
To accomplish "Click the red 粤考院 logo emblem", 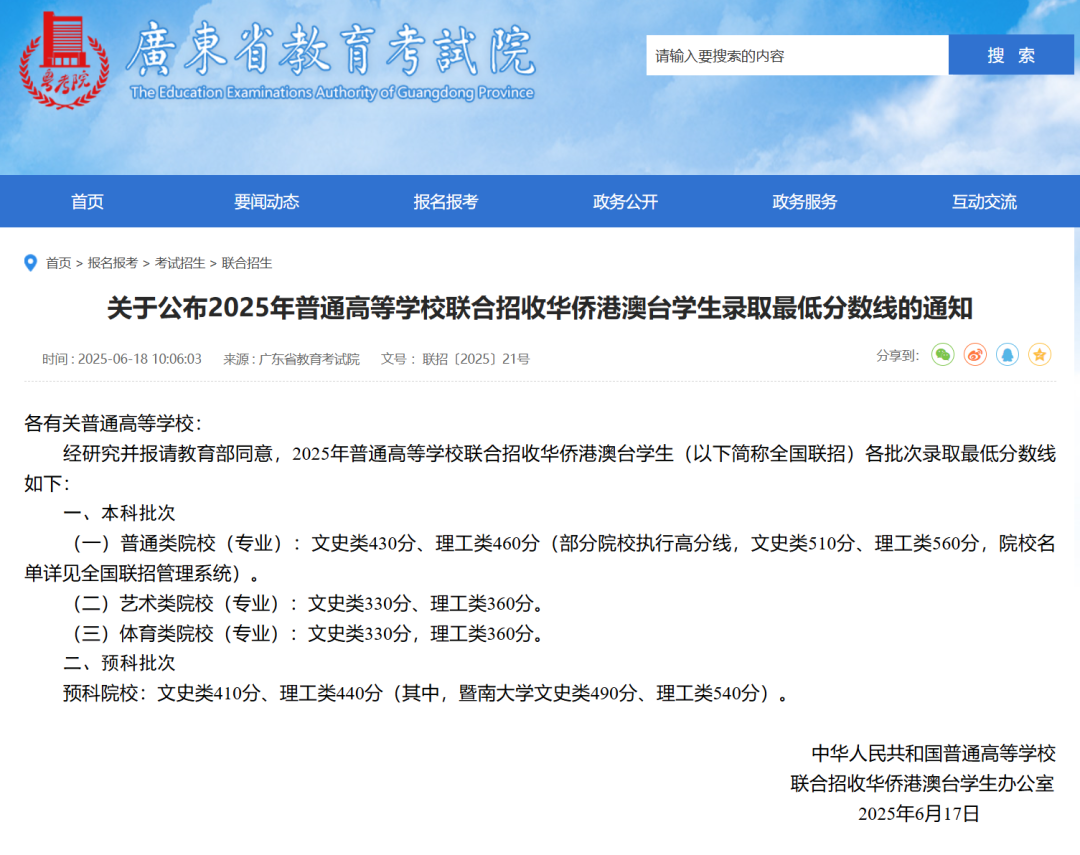I will click(x=64, y=61).
